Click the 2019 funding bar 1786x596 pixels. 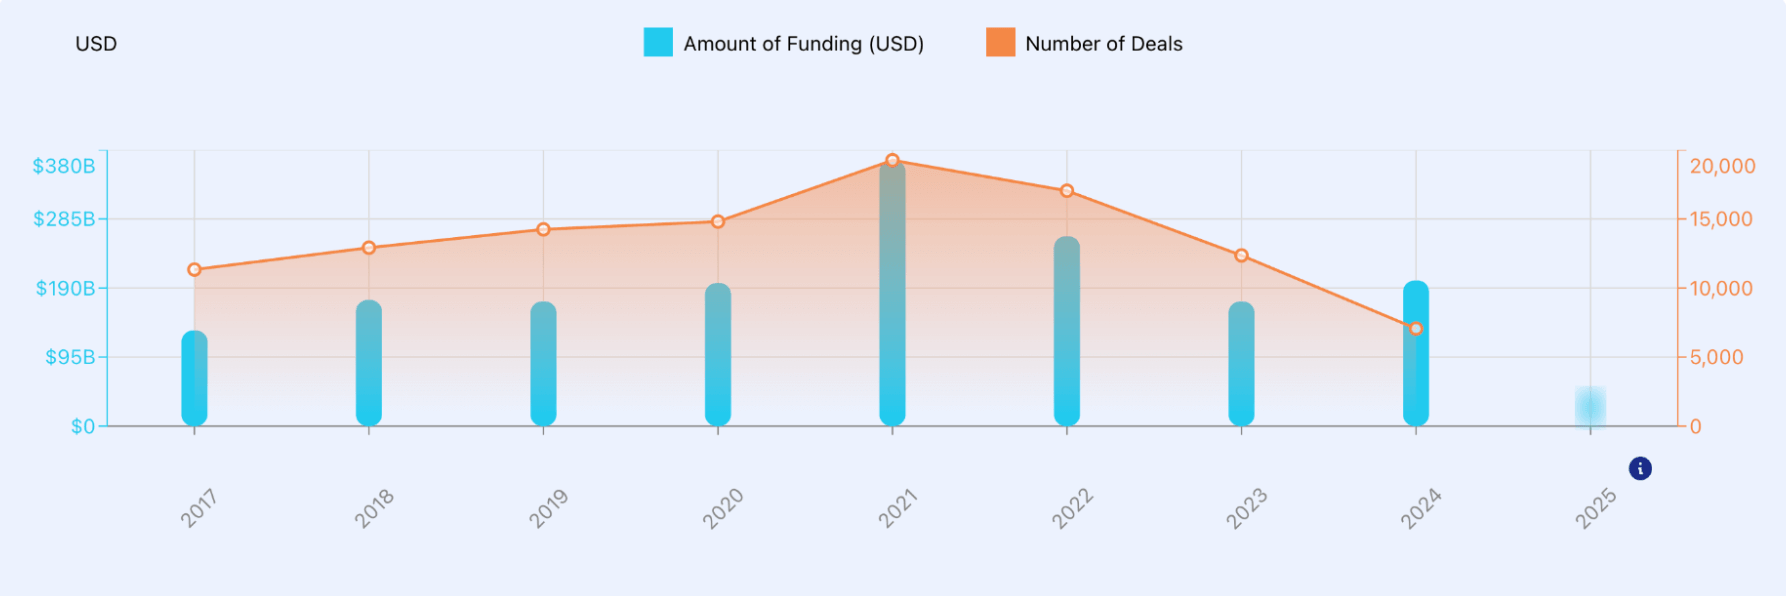pos(543,363)
